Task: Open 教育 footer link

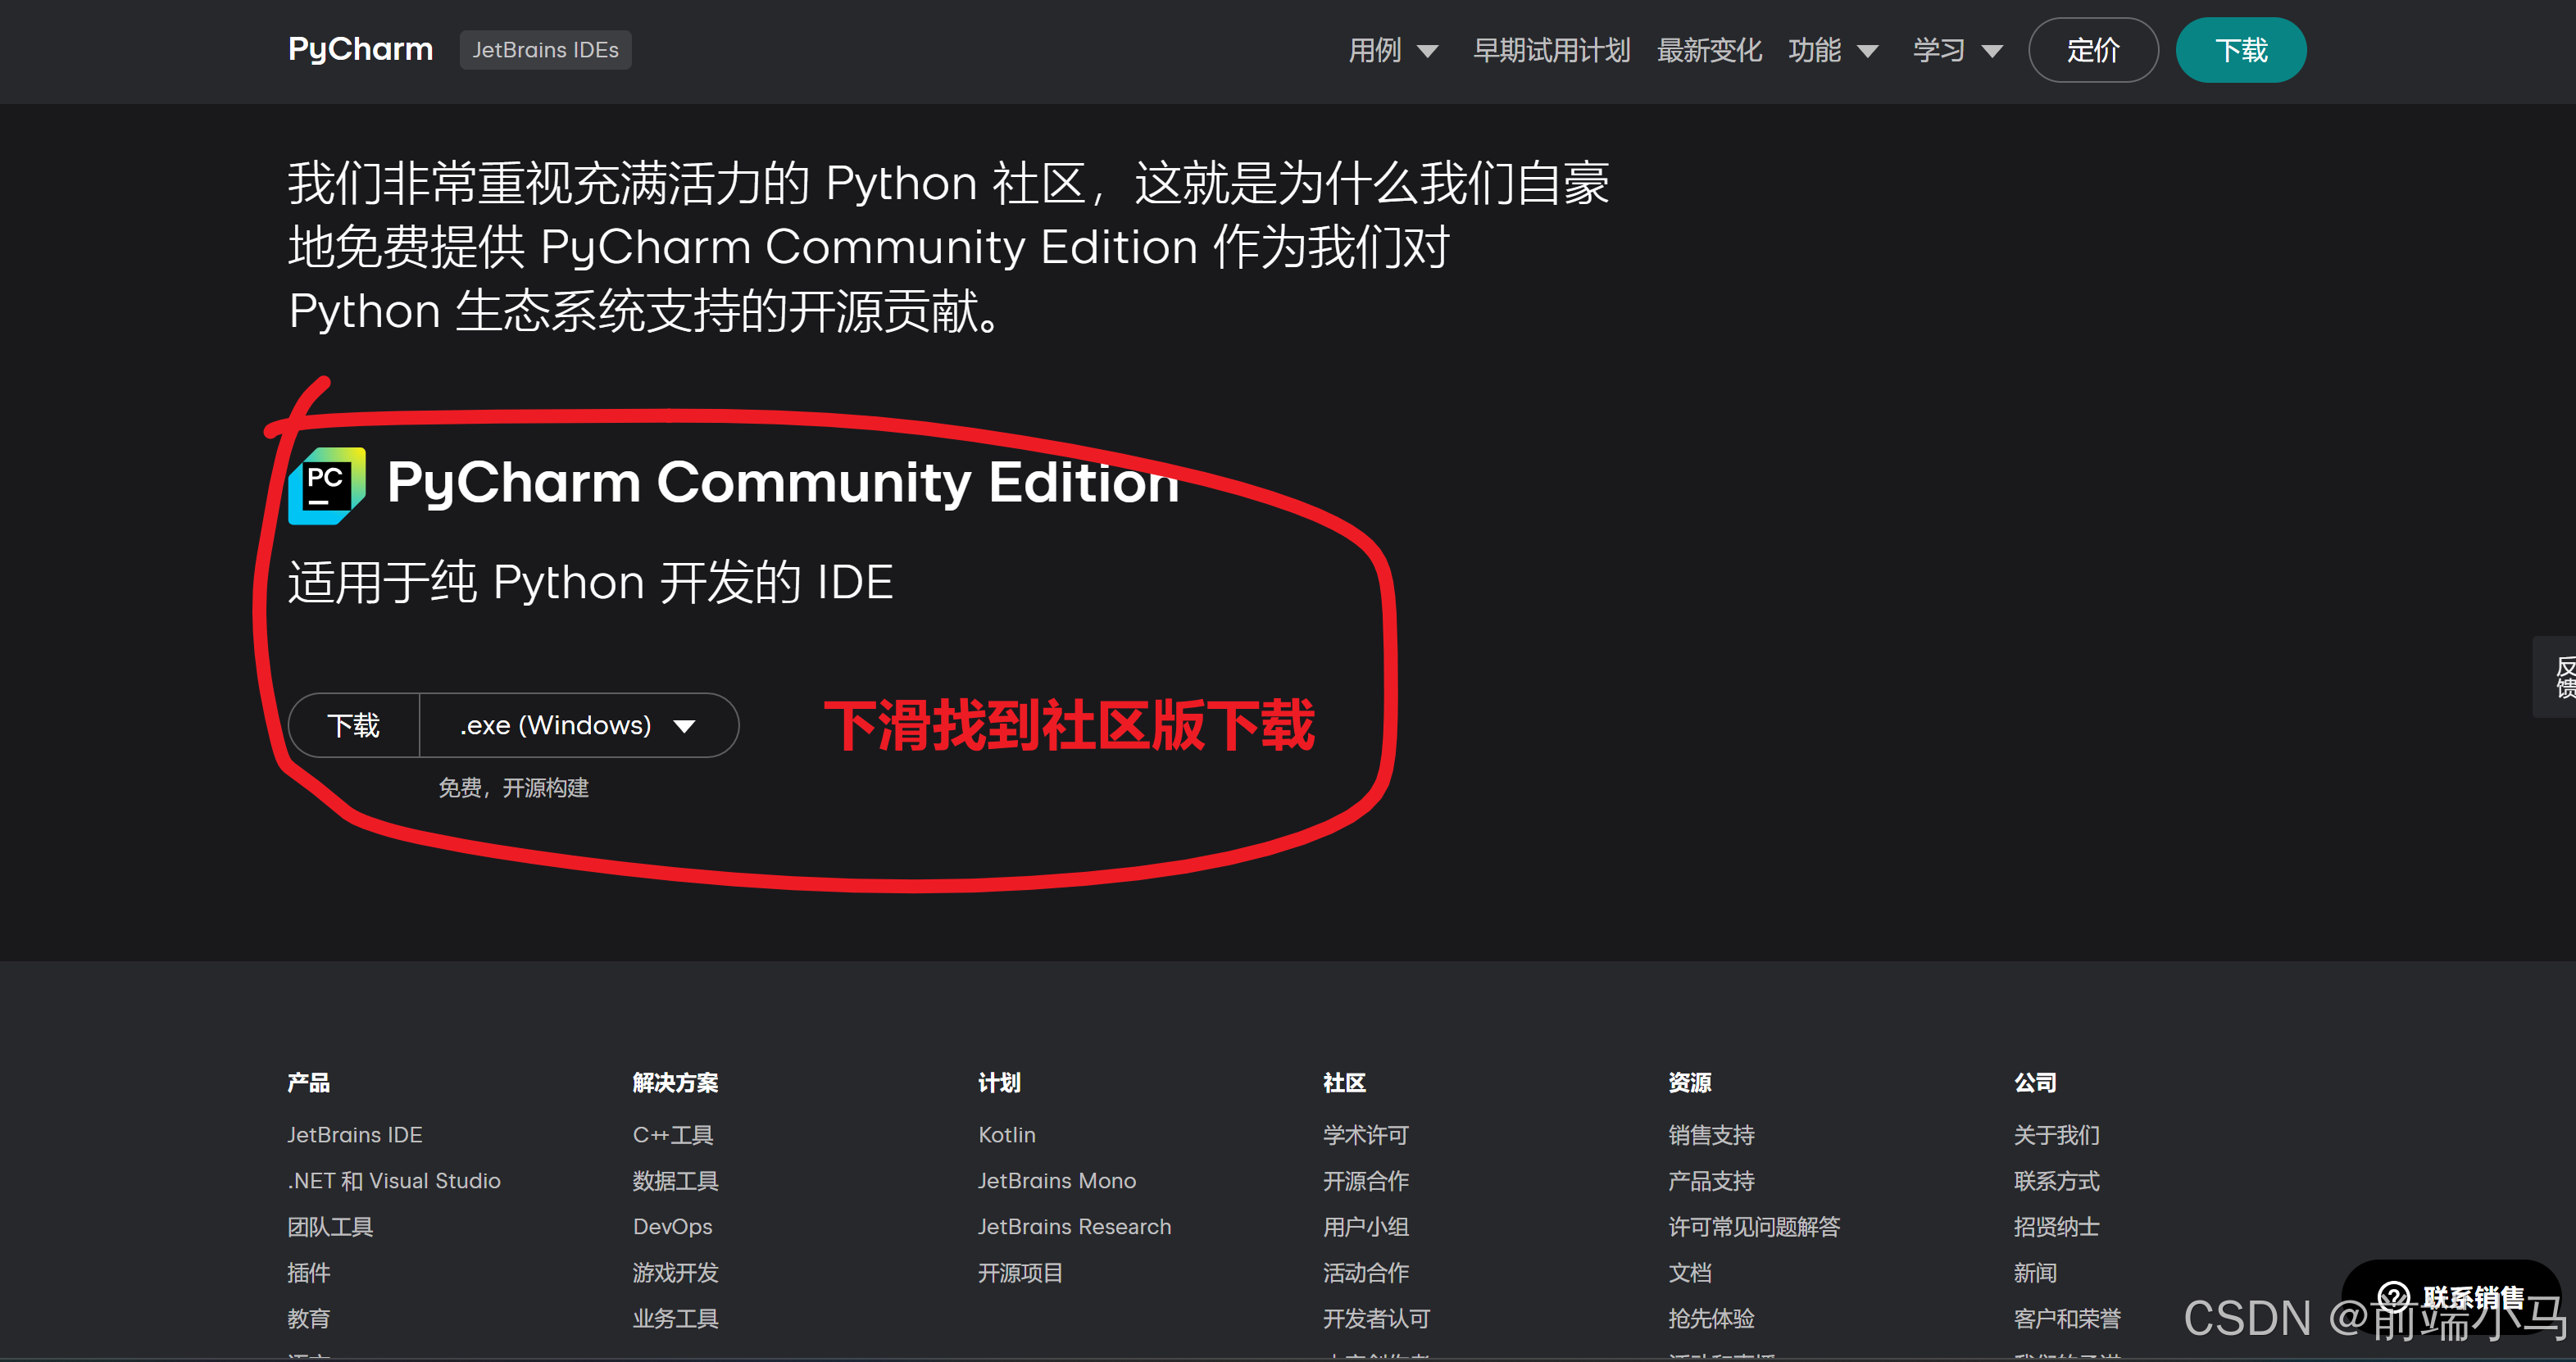Action: coord(309,1319)
